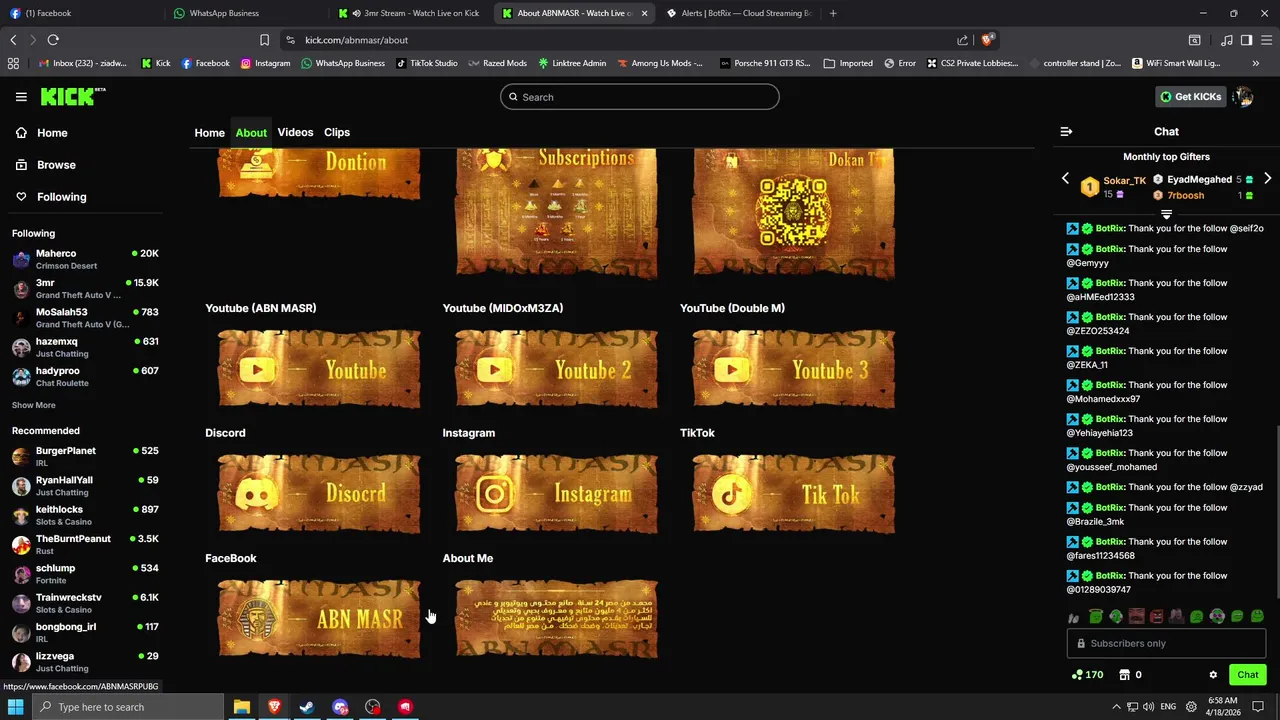Open Following in the sidebar
Image resolution: width=1280 pixels, height=720 pixels.
coord(51,197)
